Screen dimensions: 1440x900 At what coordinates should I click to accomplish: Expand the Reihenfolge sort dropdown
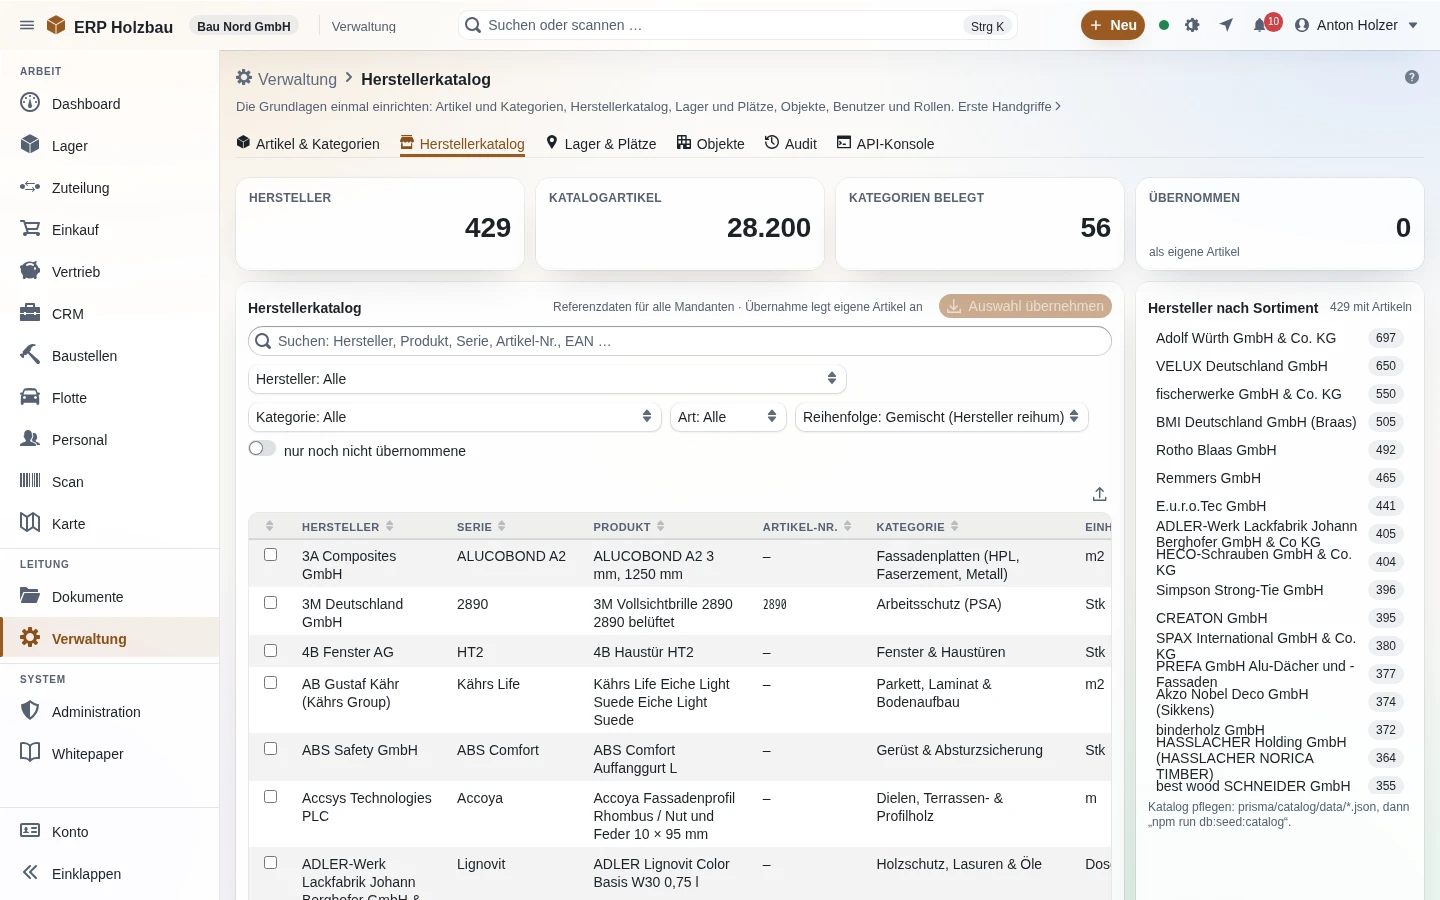click(x=941, y=417)
